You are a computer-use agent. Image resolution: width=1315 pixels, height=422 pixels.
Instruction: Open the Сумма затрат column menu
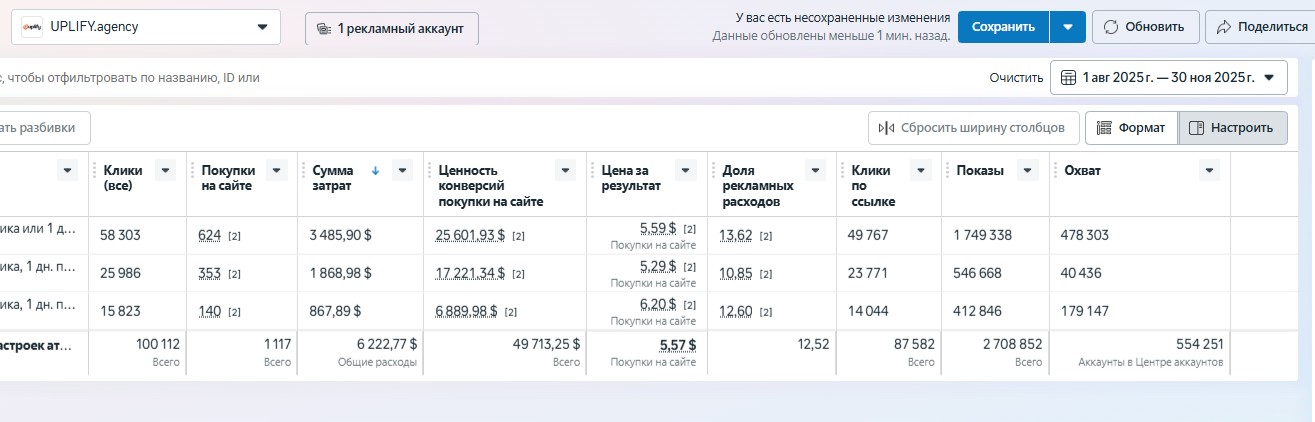(402, 170)
